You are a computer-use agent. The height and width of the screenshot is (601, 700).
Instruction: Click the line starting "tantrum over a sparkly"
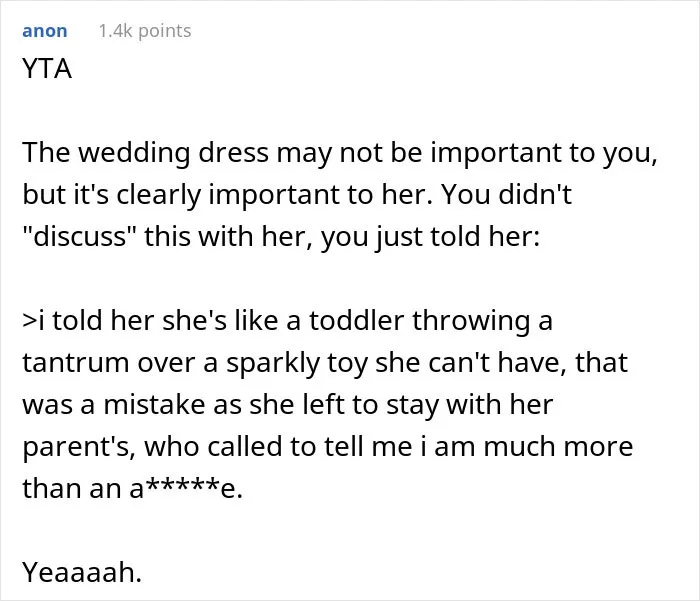[x=325, y=363]
